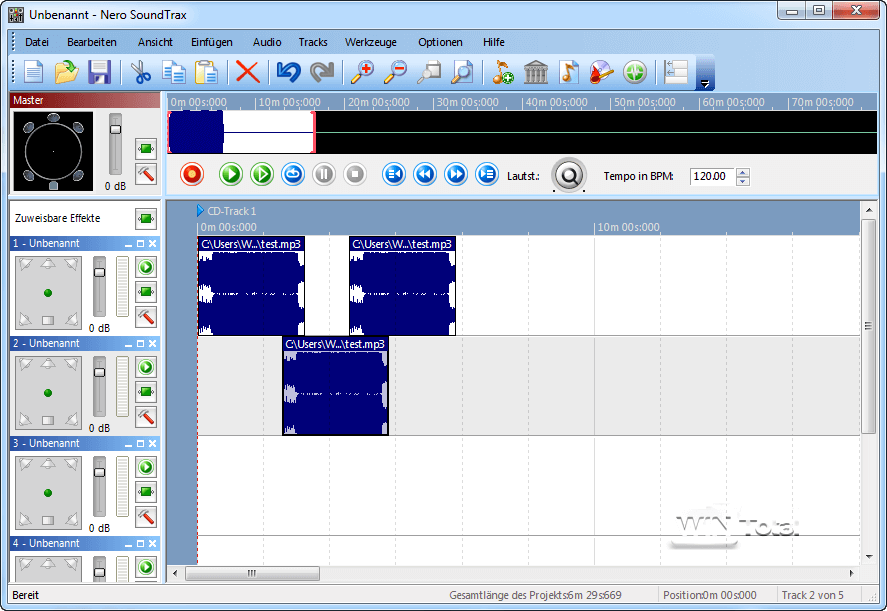The image size is (887, 611).
Task: Click the Undo arrow icon
Action: pyautogui.click(x=289, y=72)
